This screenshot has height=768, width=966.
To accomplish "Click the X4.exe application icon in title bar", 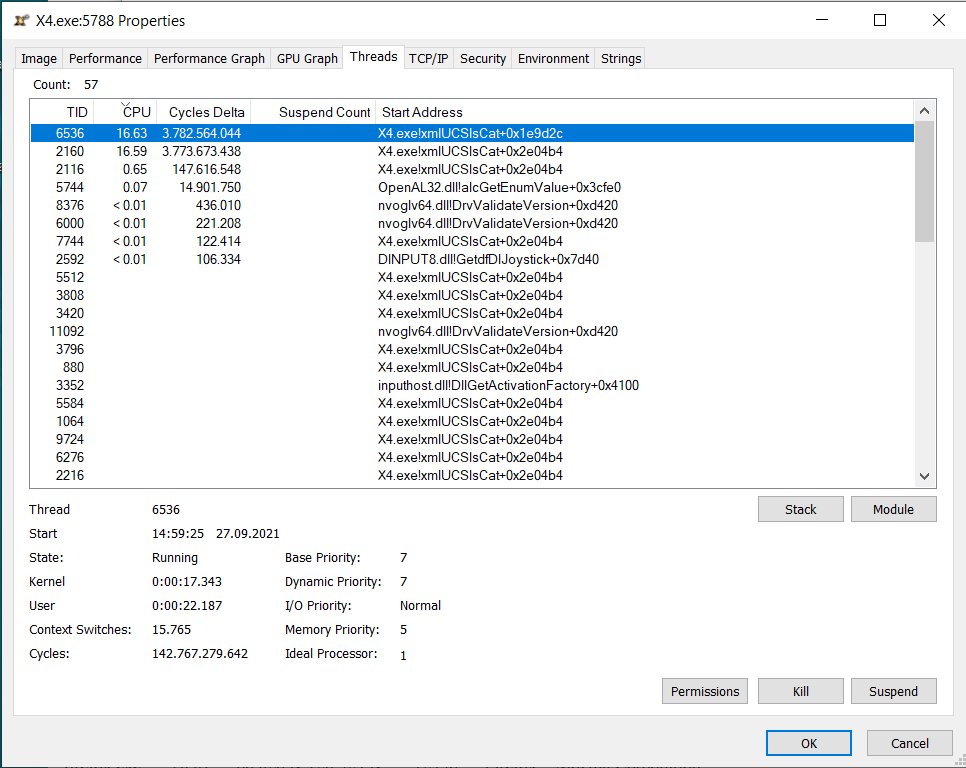I will click(x=22, y=20).
